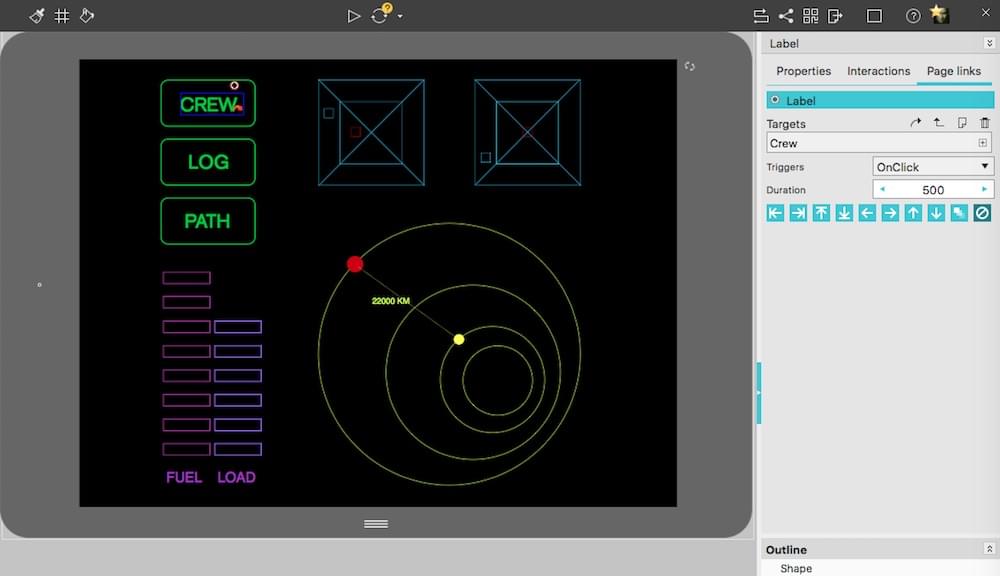The height and width of the screenshot is (576, 1000).
Task: Click the swap arrows toolbar icon
Action: pos(761,16)
